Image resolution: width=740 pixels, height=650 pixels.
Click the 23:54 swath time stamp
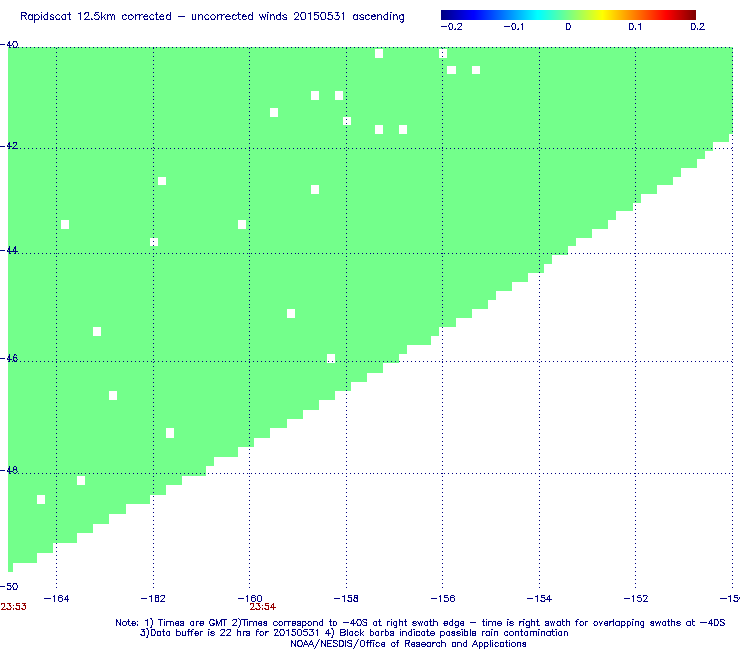coord(263,607)
